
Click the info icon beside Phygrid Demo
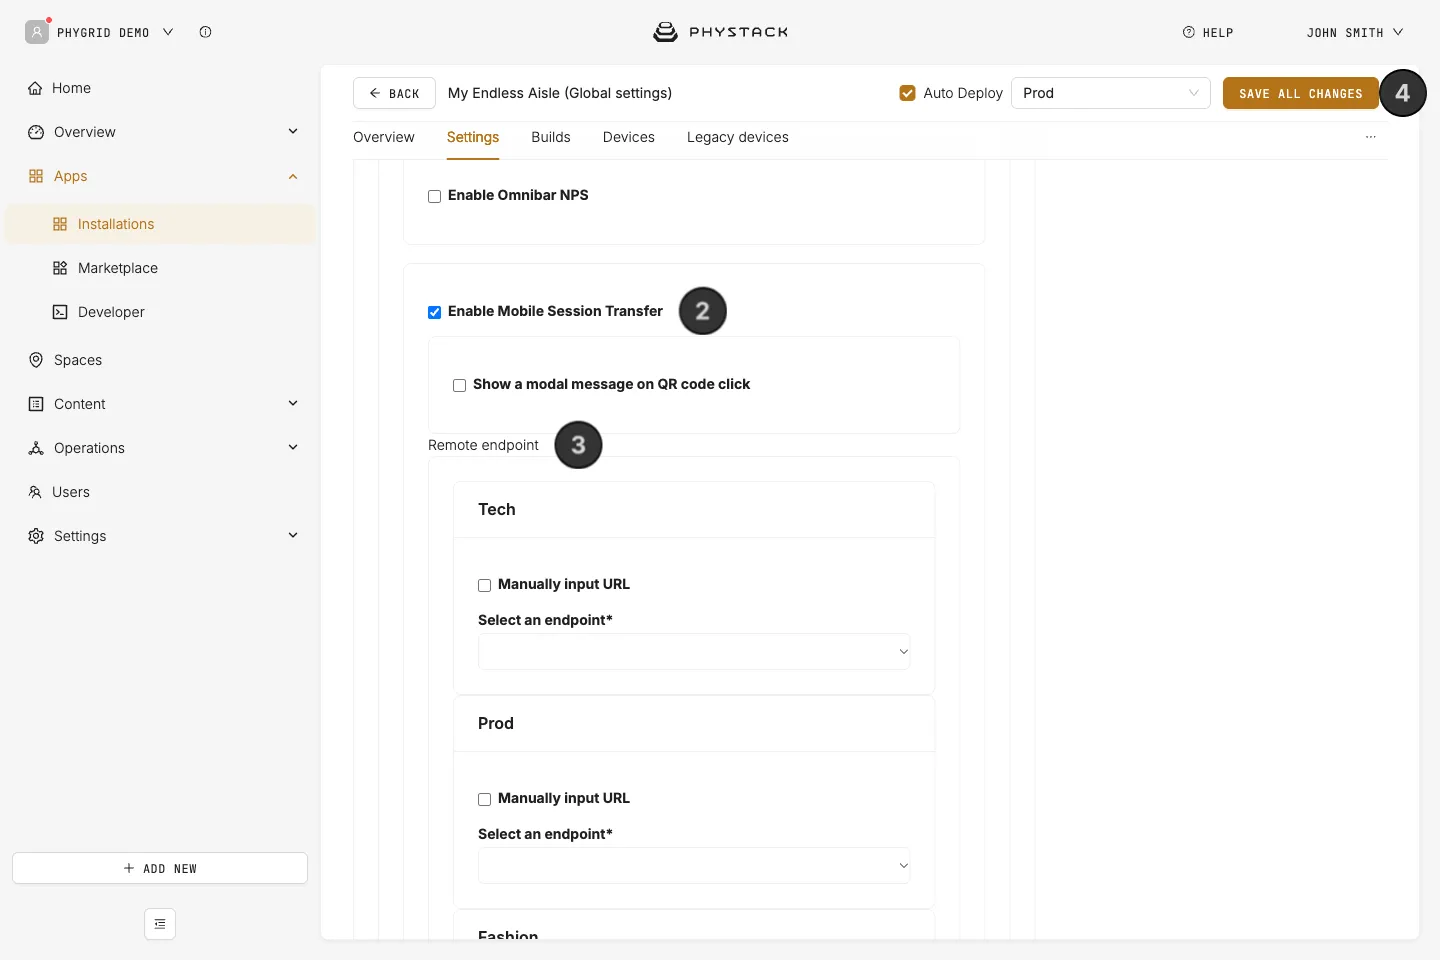(x=205, y=32)
